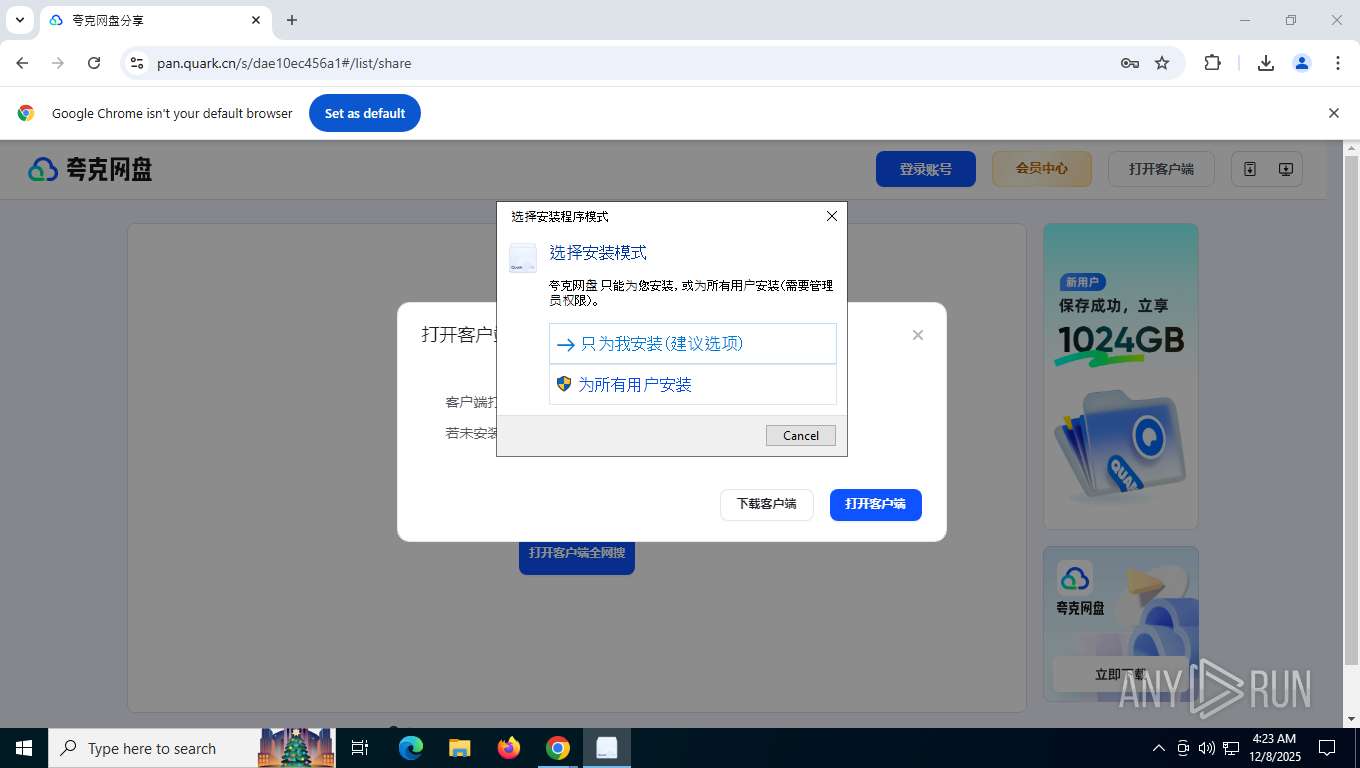Close the 选择安装程序模式 dialog
Image resolution: width=1360 pixels, height=768 pixels.
pyautogui.click(x=831, y=216)
